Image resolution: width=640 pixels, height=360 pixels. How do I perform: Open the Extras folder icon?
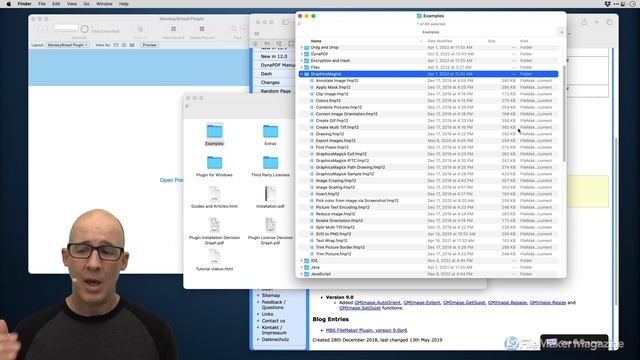270,131
